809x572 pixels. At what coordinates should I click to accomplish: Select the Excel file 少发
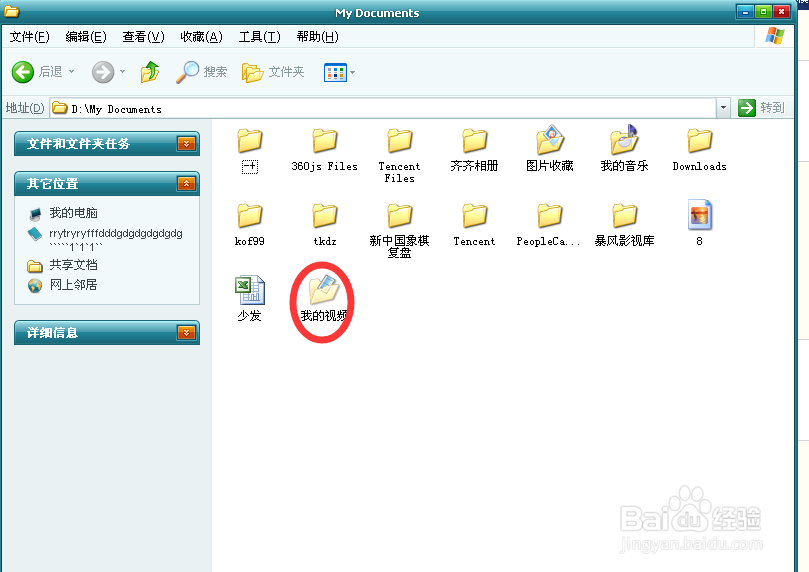[x=250, y=299]
